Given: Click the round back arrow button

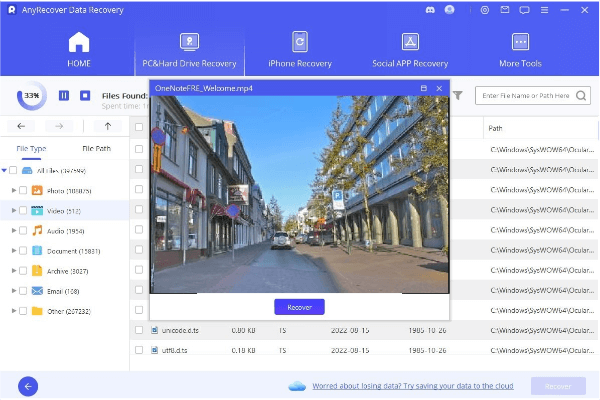Looking at the screenshot, I should (29, 385).
